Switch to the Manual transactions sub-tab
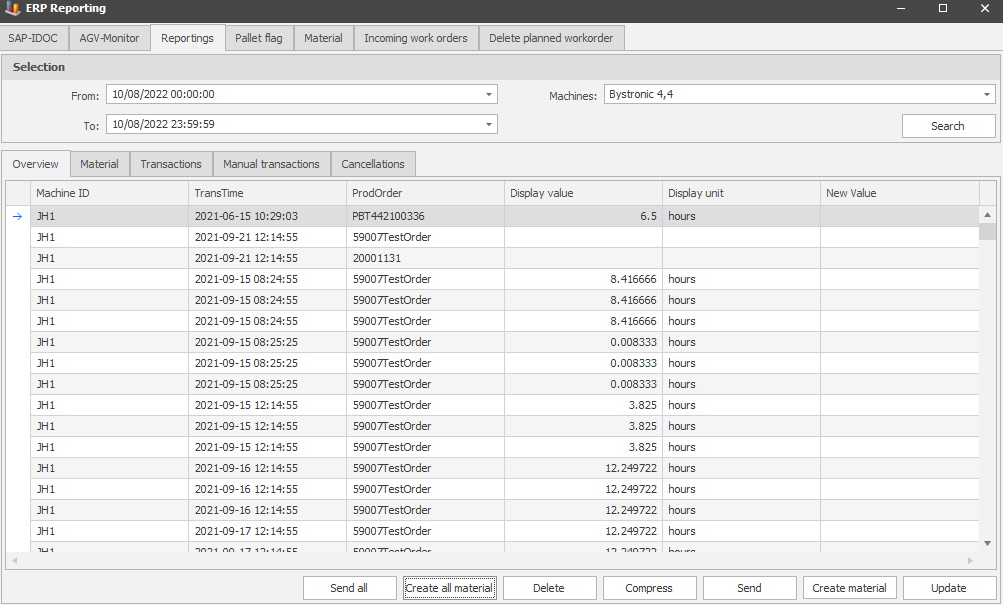This screenshot has width=1003, height=605. click(x=271, y=164)
